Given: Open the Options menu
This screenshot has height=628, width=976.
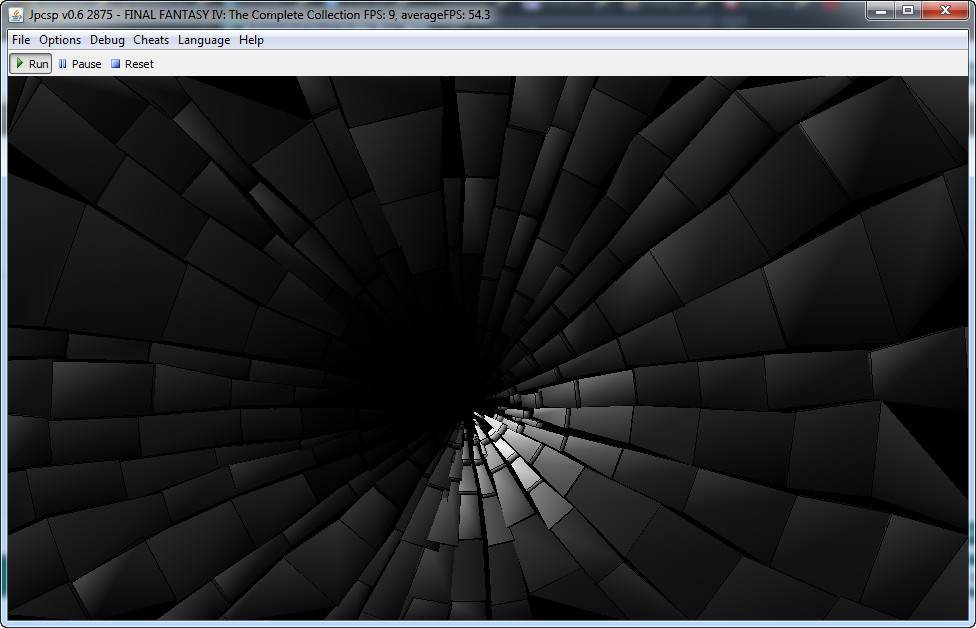Looking at the screenshot, I should pos(60,40).
